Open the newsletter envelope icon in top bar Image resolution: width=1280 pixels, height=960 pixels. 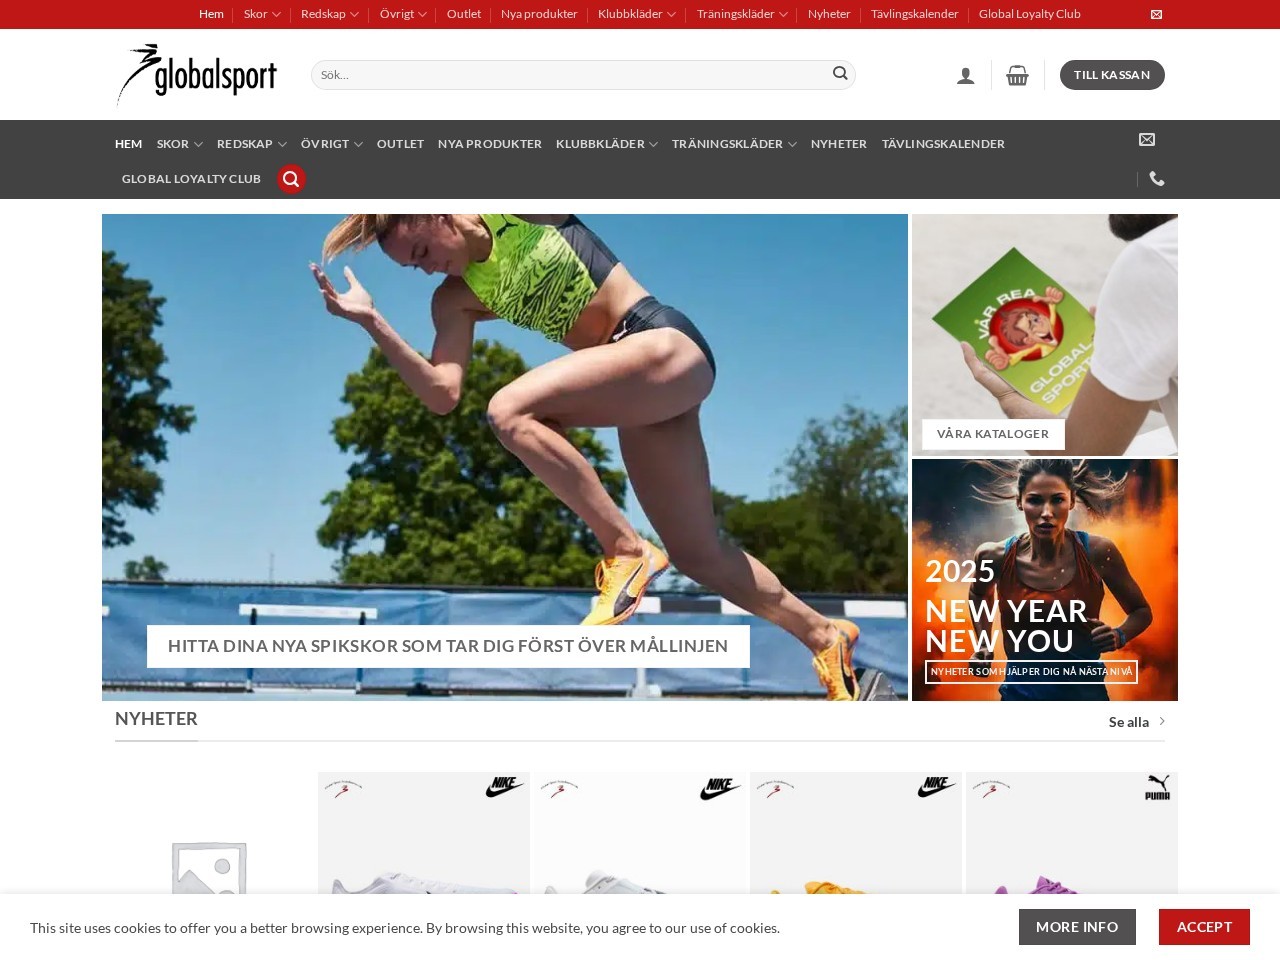point(1156,14)
